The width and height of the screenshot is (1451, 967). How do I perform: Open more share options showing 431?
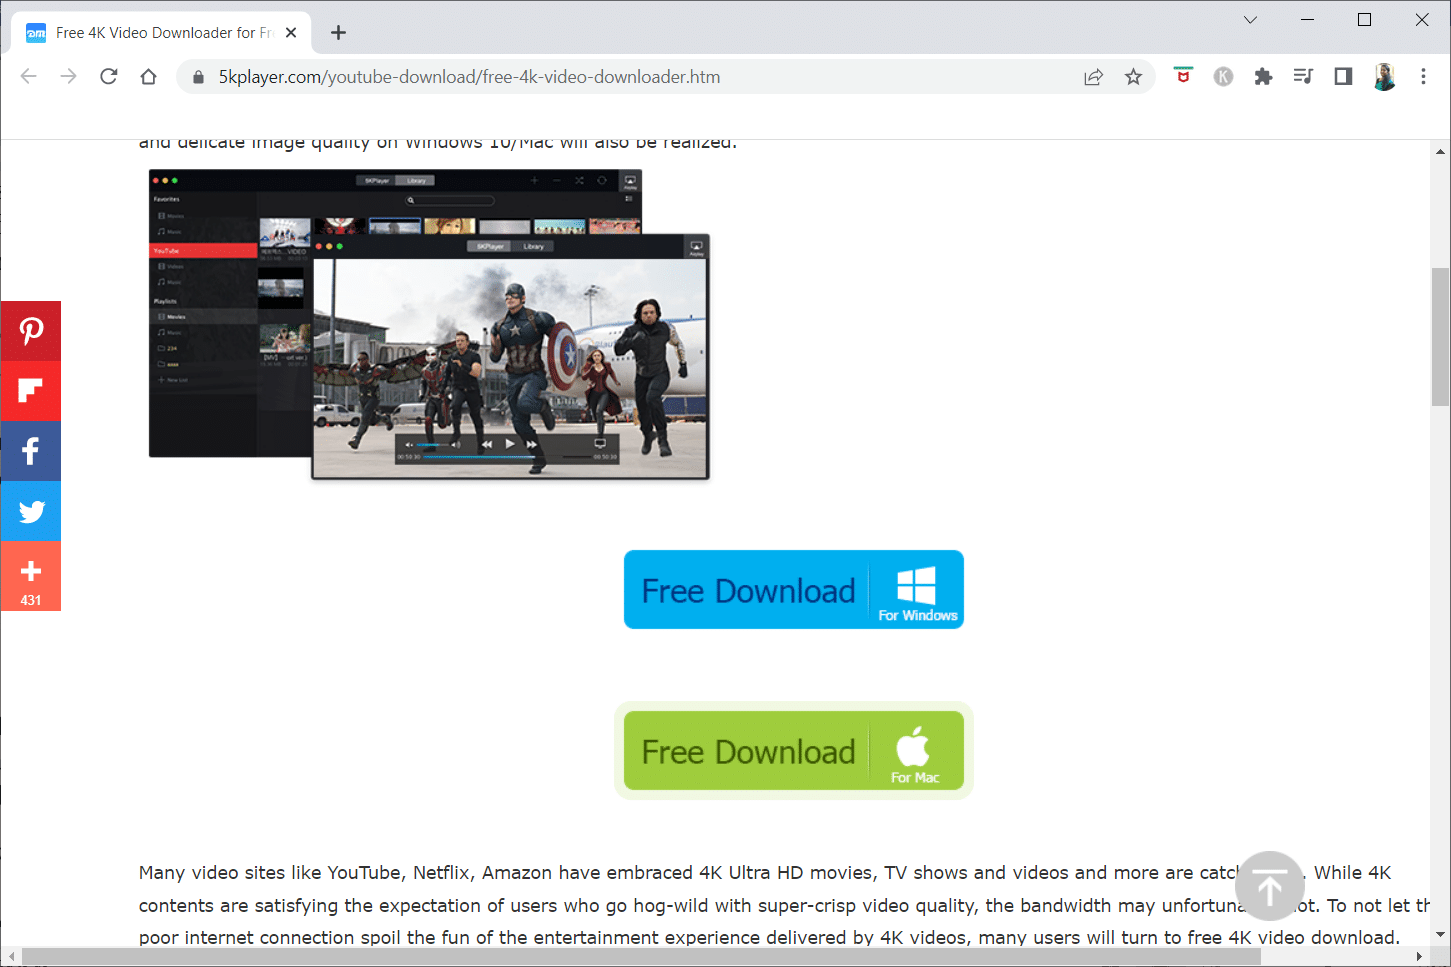coord(31,576)
